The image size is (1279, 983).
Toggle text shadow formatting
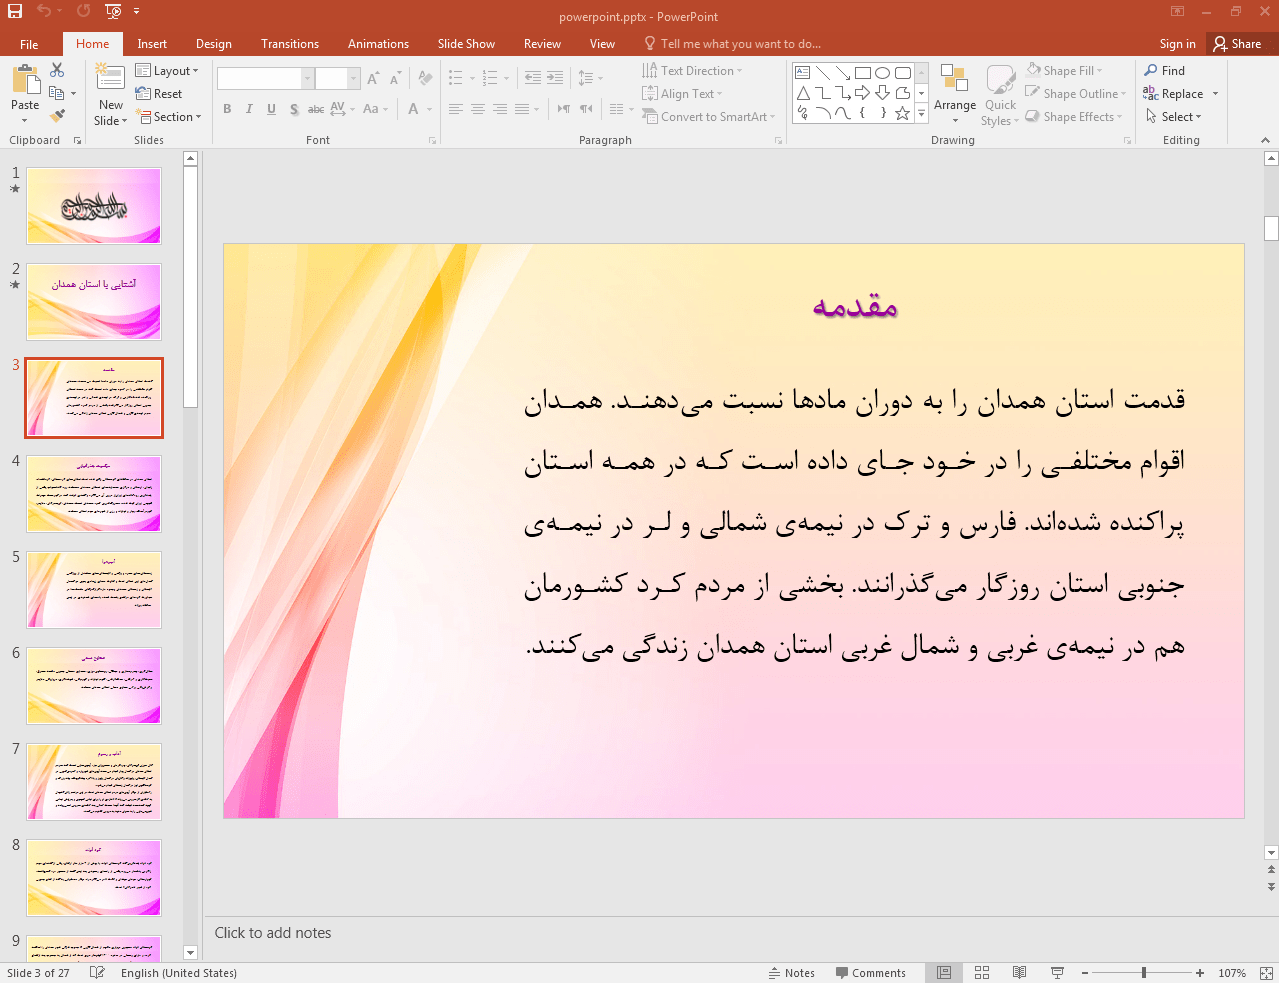(293, 109)
